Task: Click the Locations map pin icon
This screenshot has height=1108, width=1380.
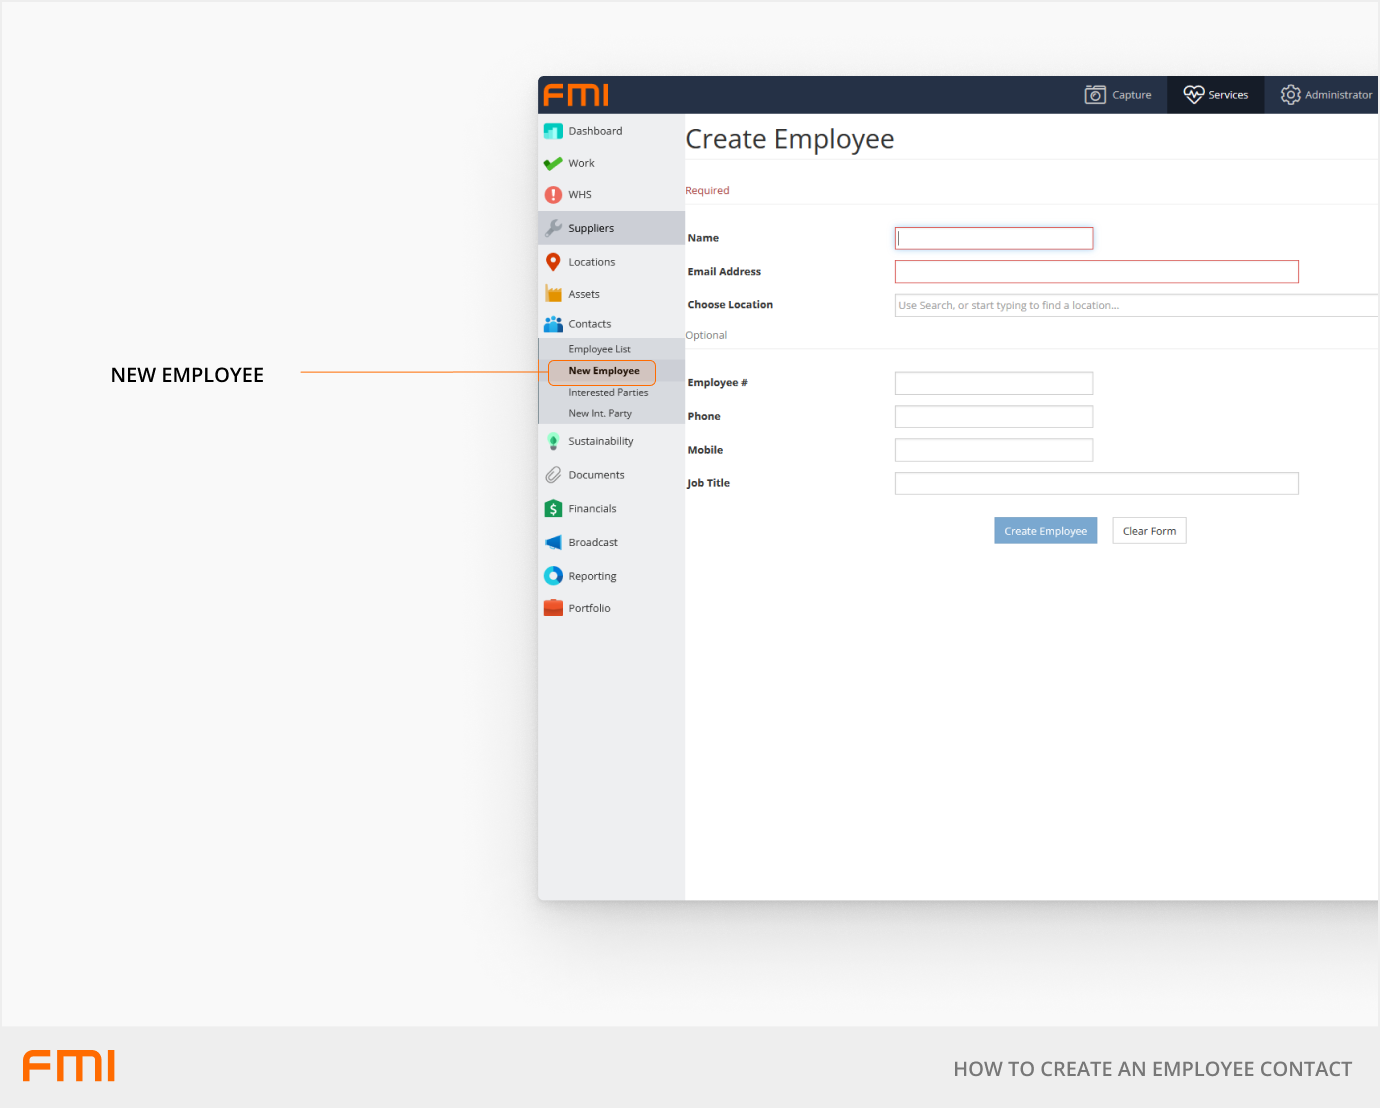Action: click(553, 262)
